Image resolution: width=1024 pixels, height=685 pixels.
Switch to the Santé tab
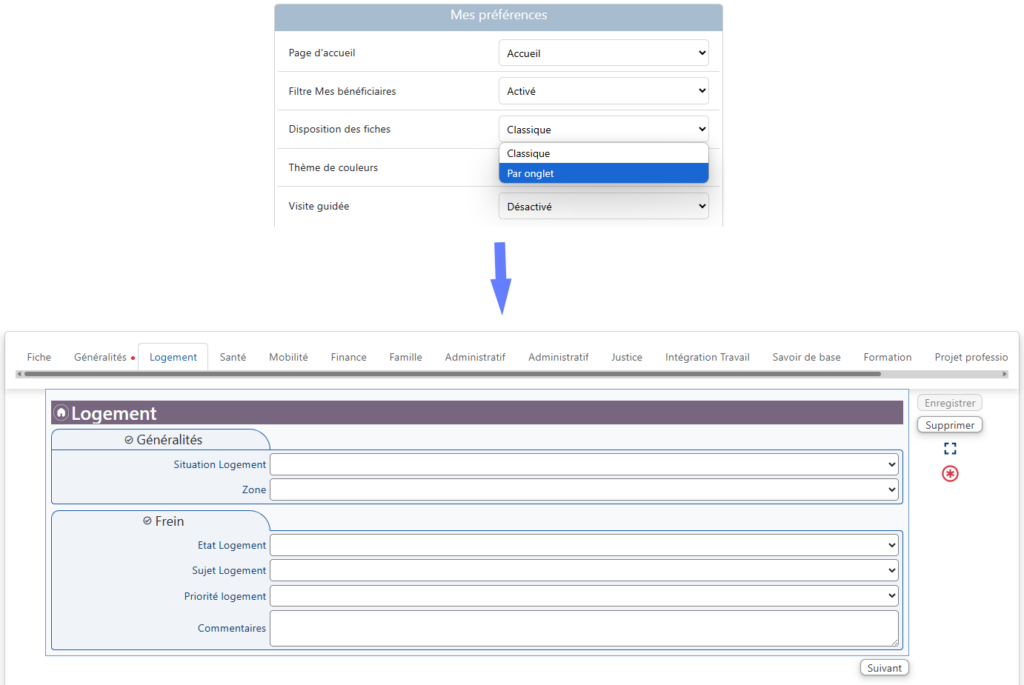(233, 357)
